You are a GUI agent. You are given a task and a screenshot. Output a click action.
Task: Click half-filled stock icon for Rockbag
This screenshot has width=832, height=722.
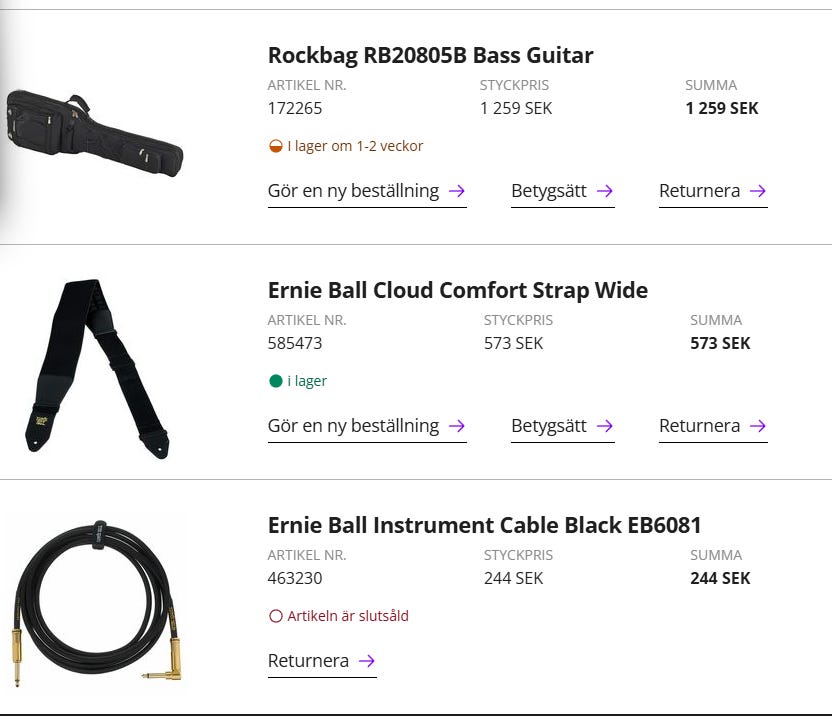point(276,146)
